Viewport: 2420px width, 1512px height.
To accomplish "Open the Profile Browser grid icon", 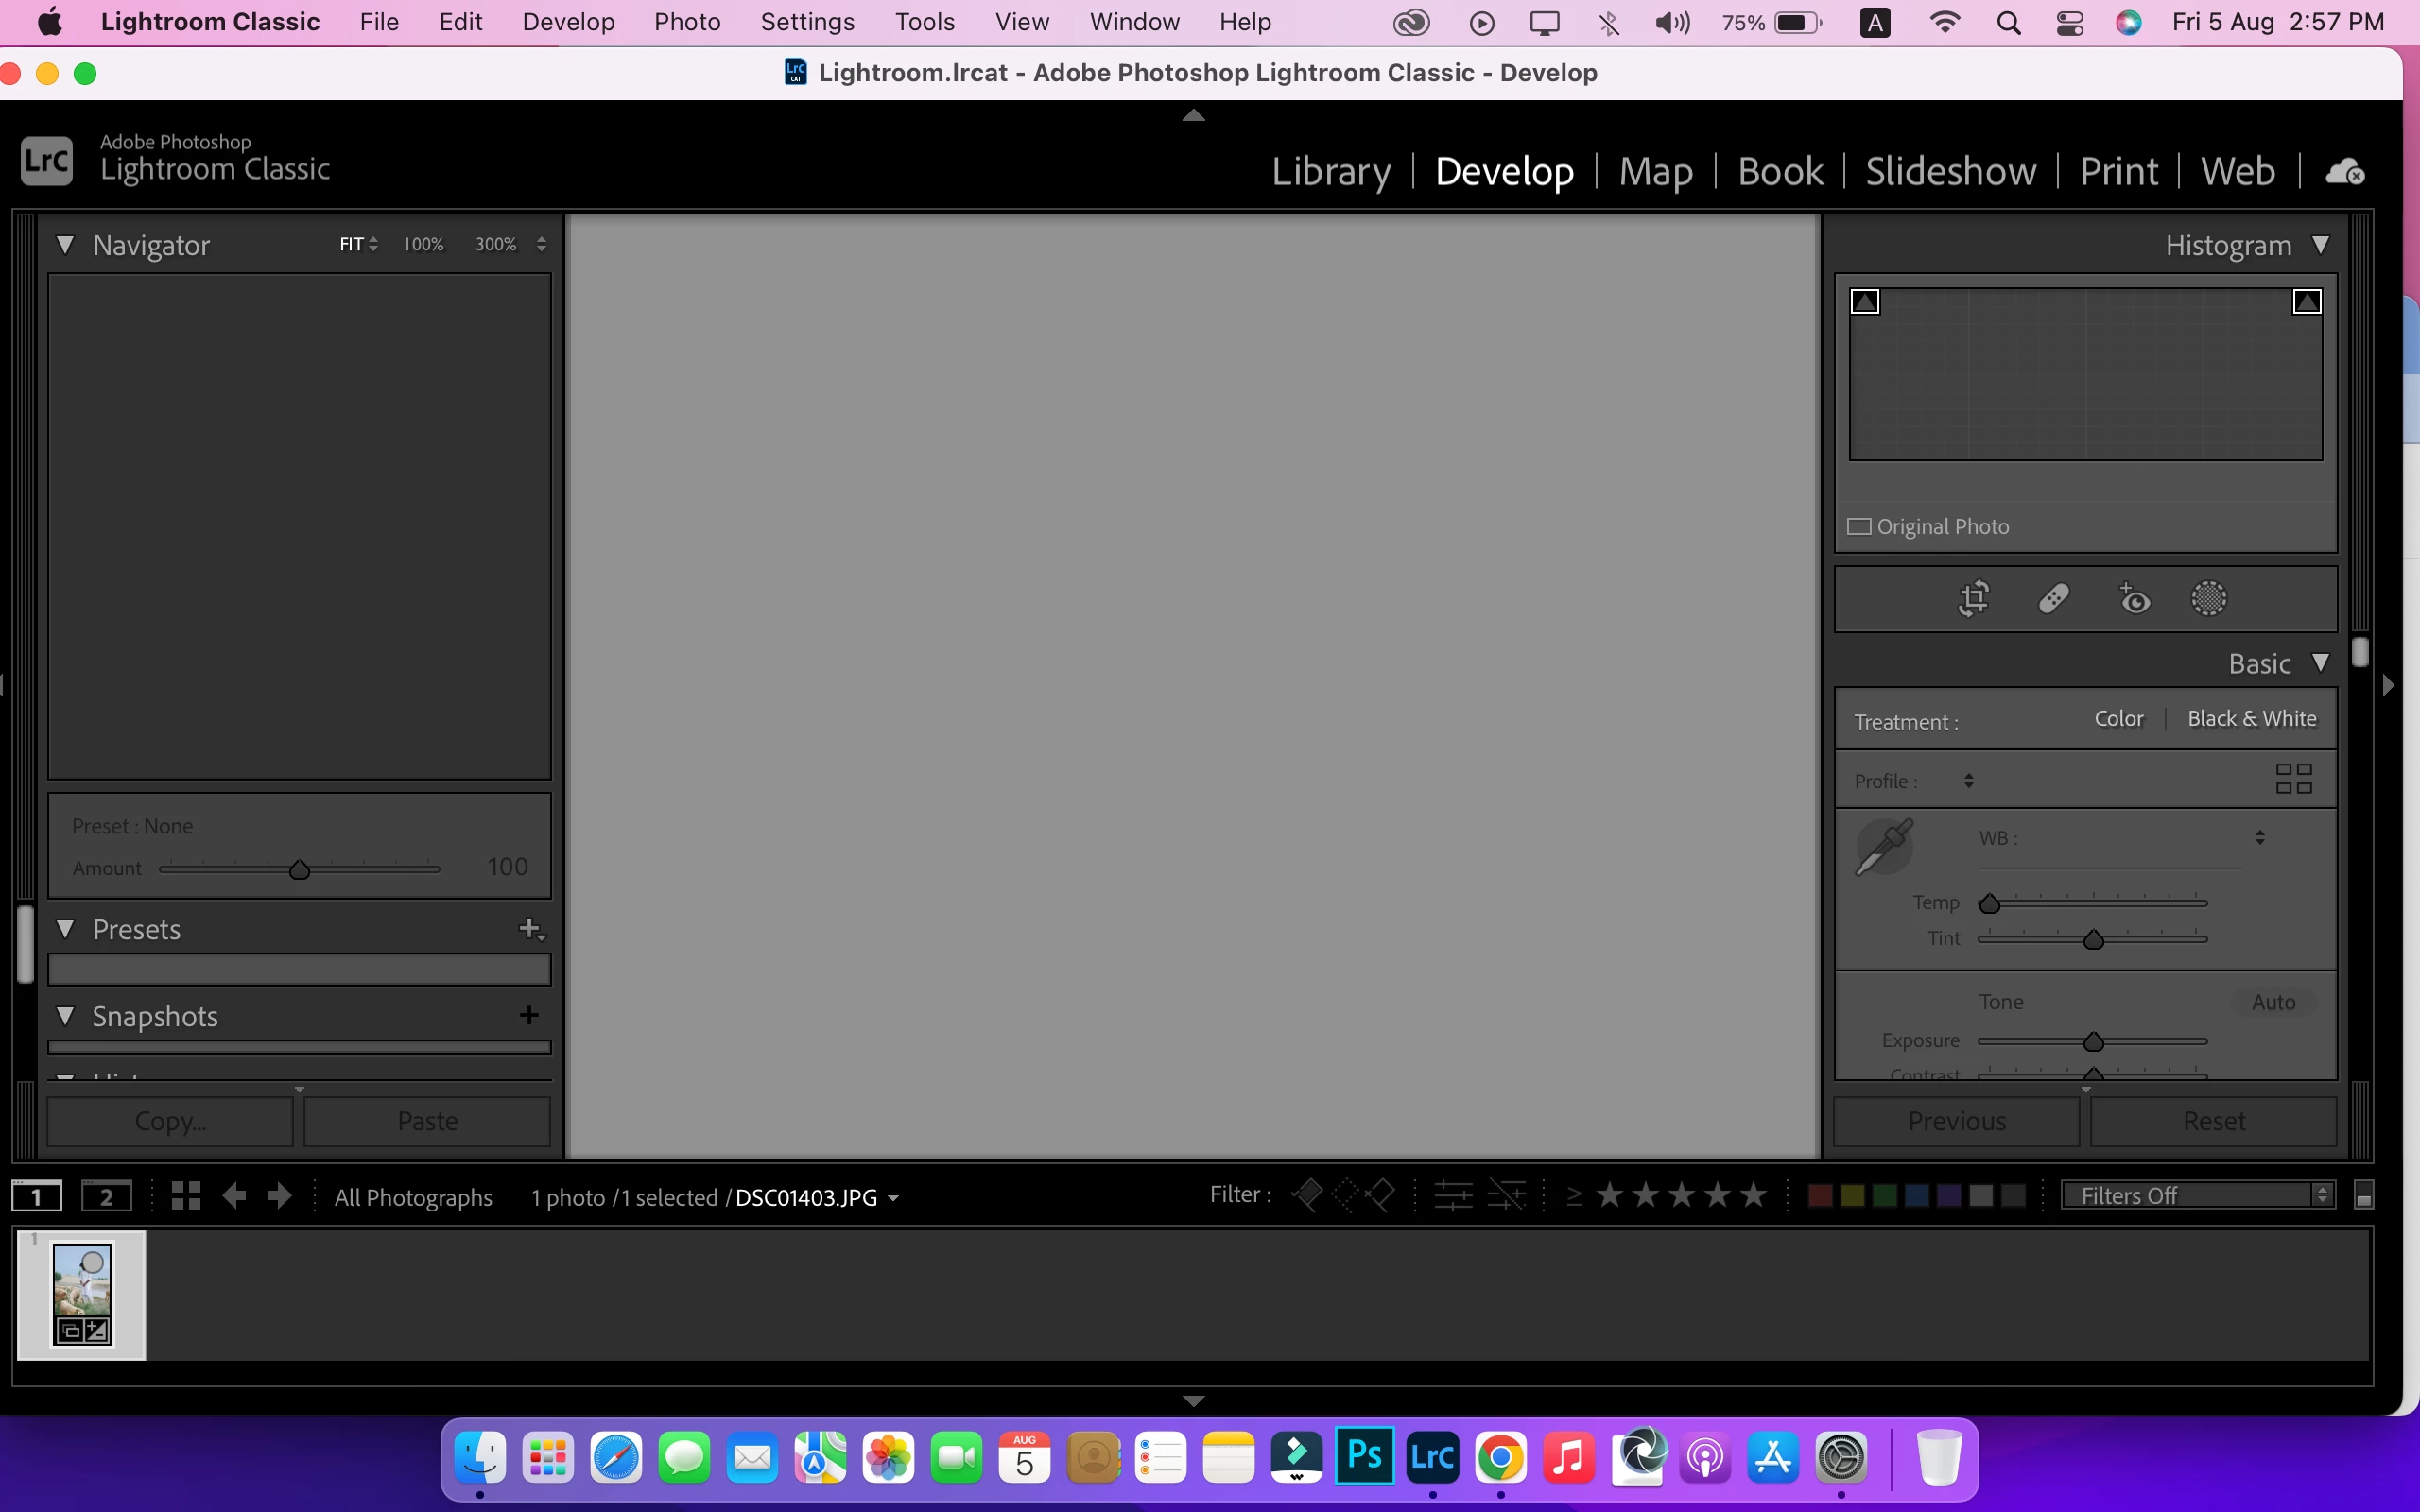I will click(2293, 779).
